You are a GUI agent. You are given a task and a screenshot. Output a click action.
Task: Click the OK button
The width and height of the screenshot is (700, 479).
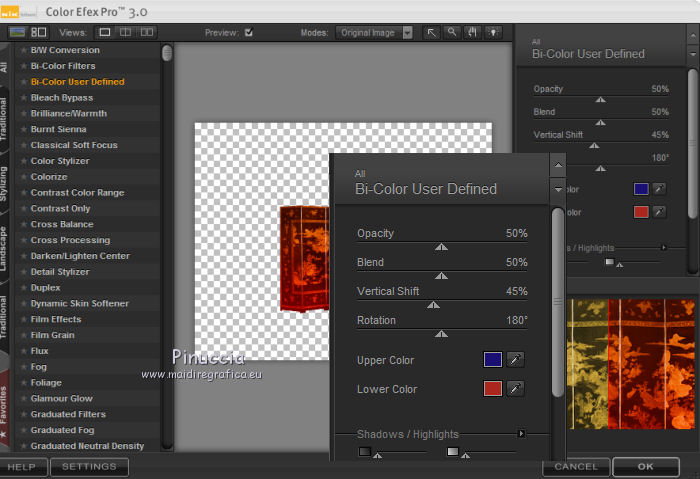[x=645, y=467]
